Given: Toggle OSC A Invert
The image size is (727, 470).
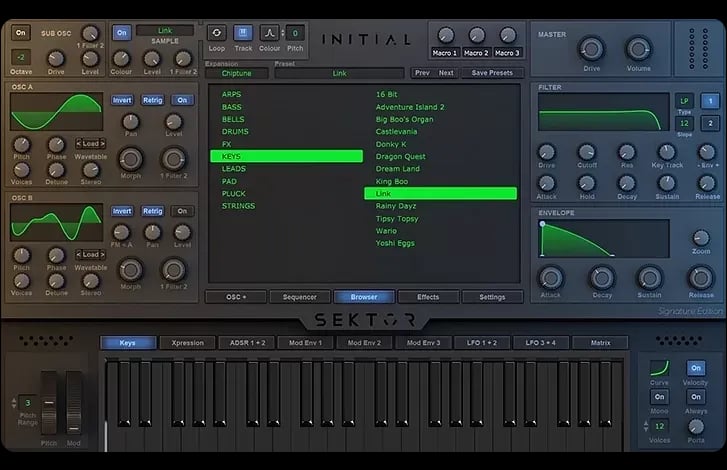Looking at the screenshot, I should click(122, 100).
